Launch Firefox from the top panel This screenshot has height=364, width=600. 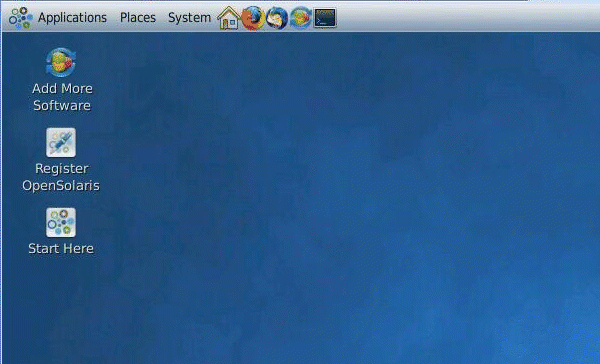[x=253, y=18]
